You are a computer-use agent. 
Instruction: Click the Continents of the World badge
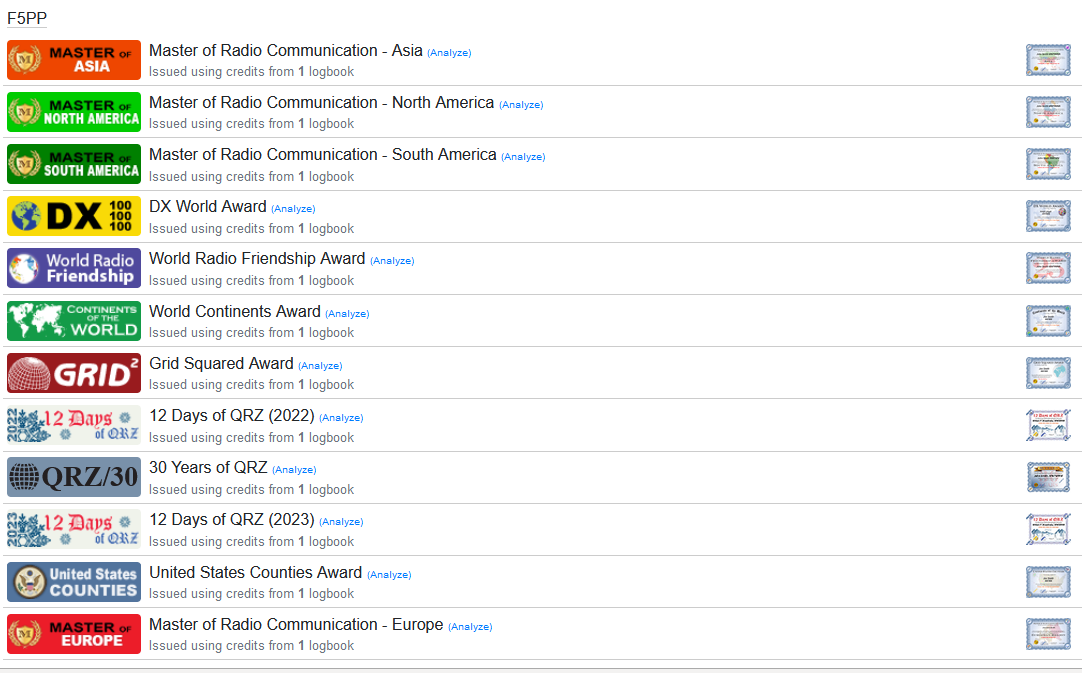[74, 321]
